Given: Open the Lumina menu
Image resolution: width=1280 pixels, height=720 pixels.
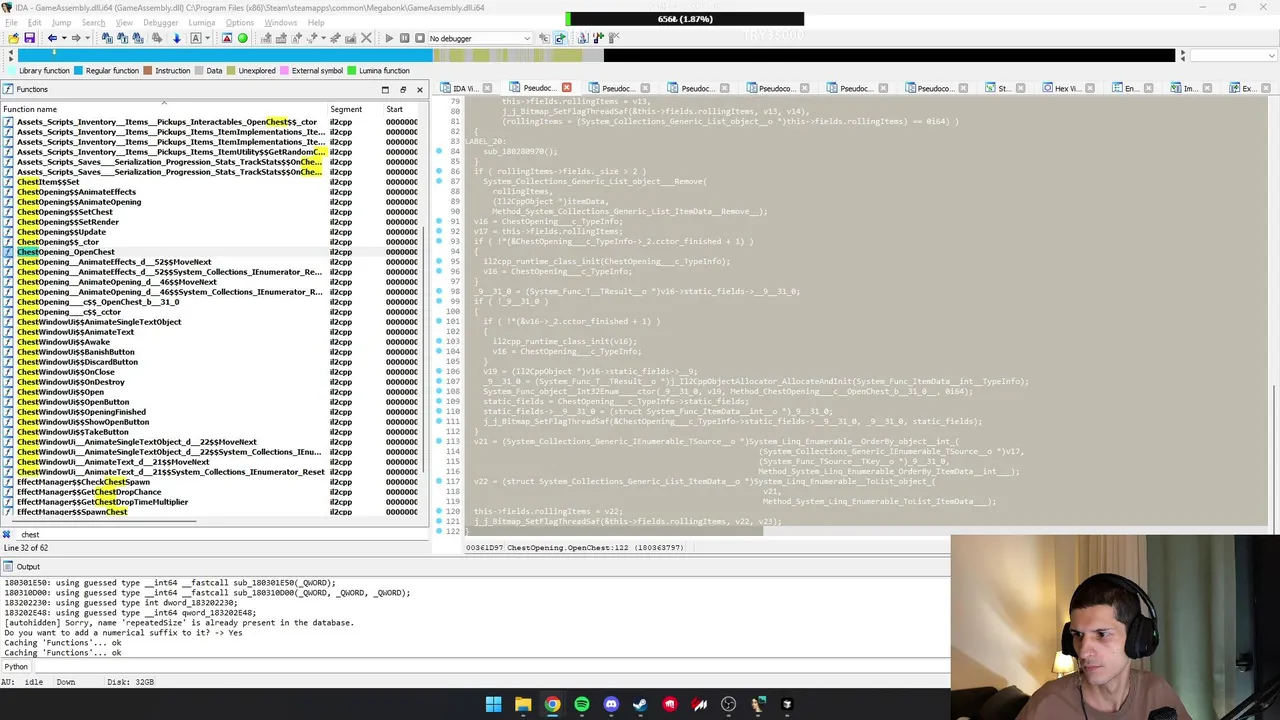Looking at the screenshot, I should [x=201, y=22].
